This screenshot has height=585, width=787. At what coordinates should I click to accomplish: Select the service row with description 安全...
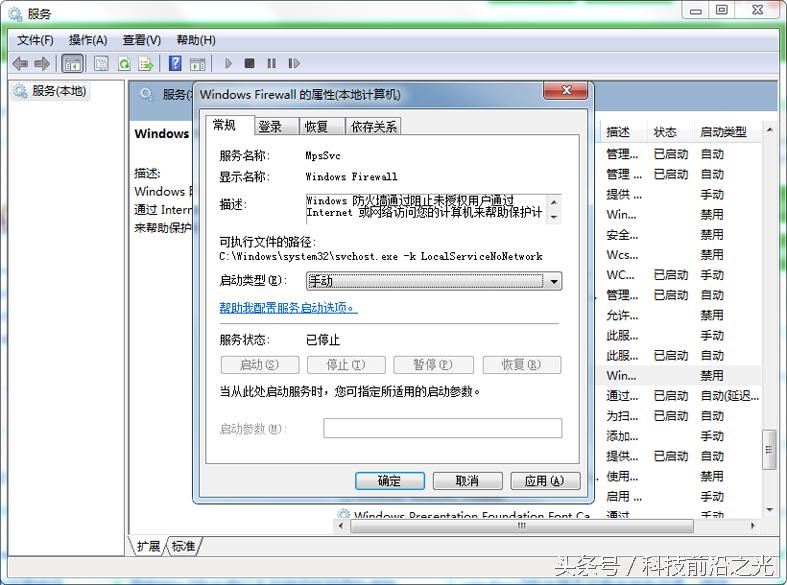[681, 235]
